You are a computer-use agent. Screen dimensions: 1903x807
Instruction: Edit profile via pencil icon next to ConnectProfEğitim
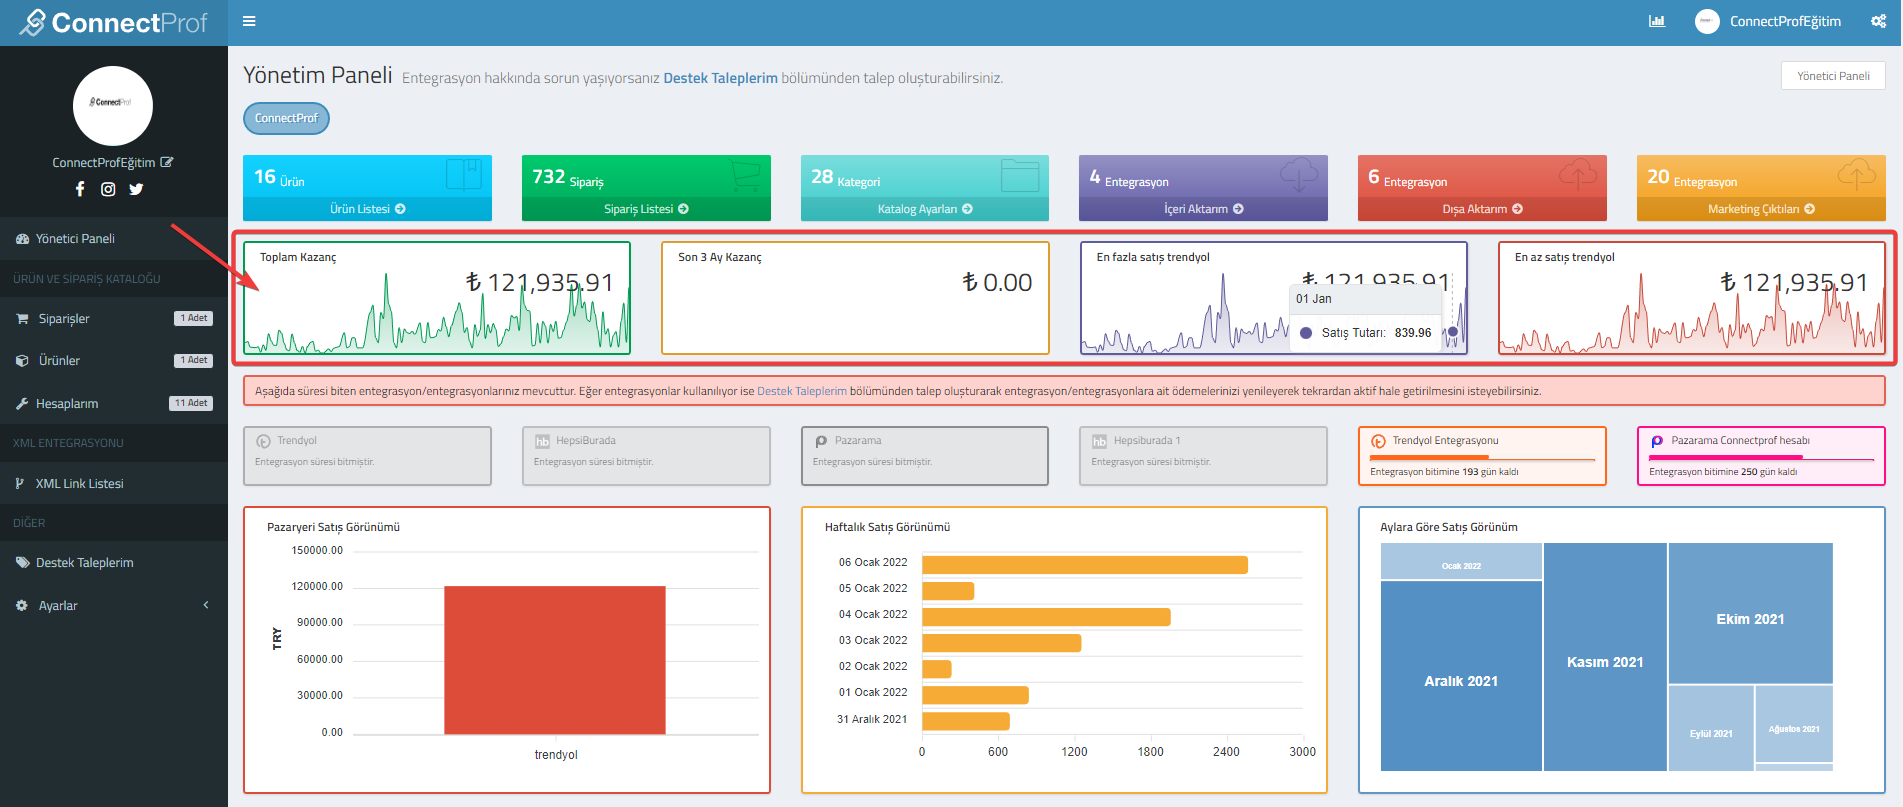[x=167, y=162]
